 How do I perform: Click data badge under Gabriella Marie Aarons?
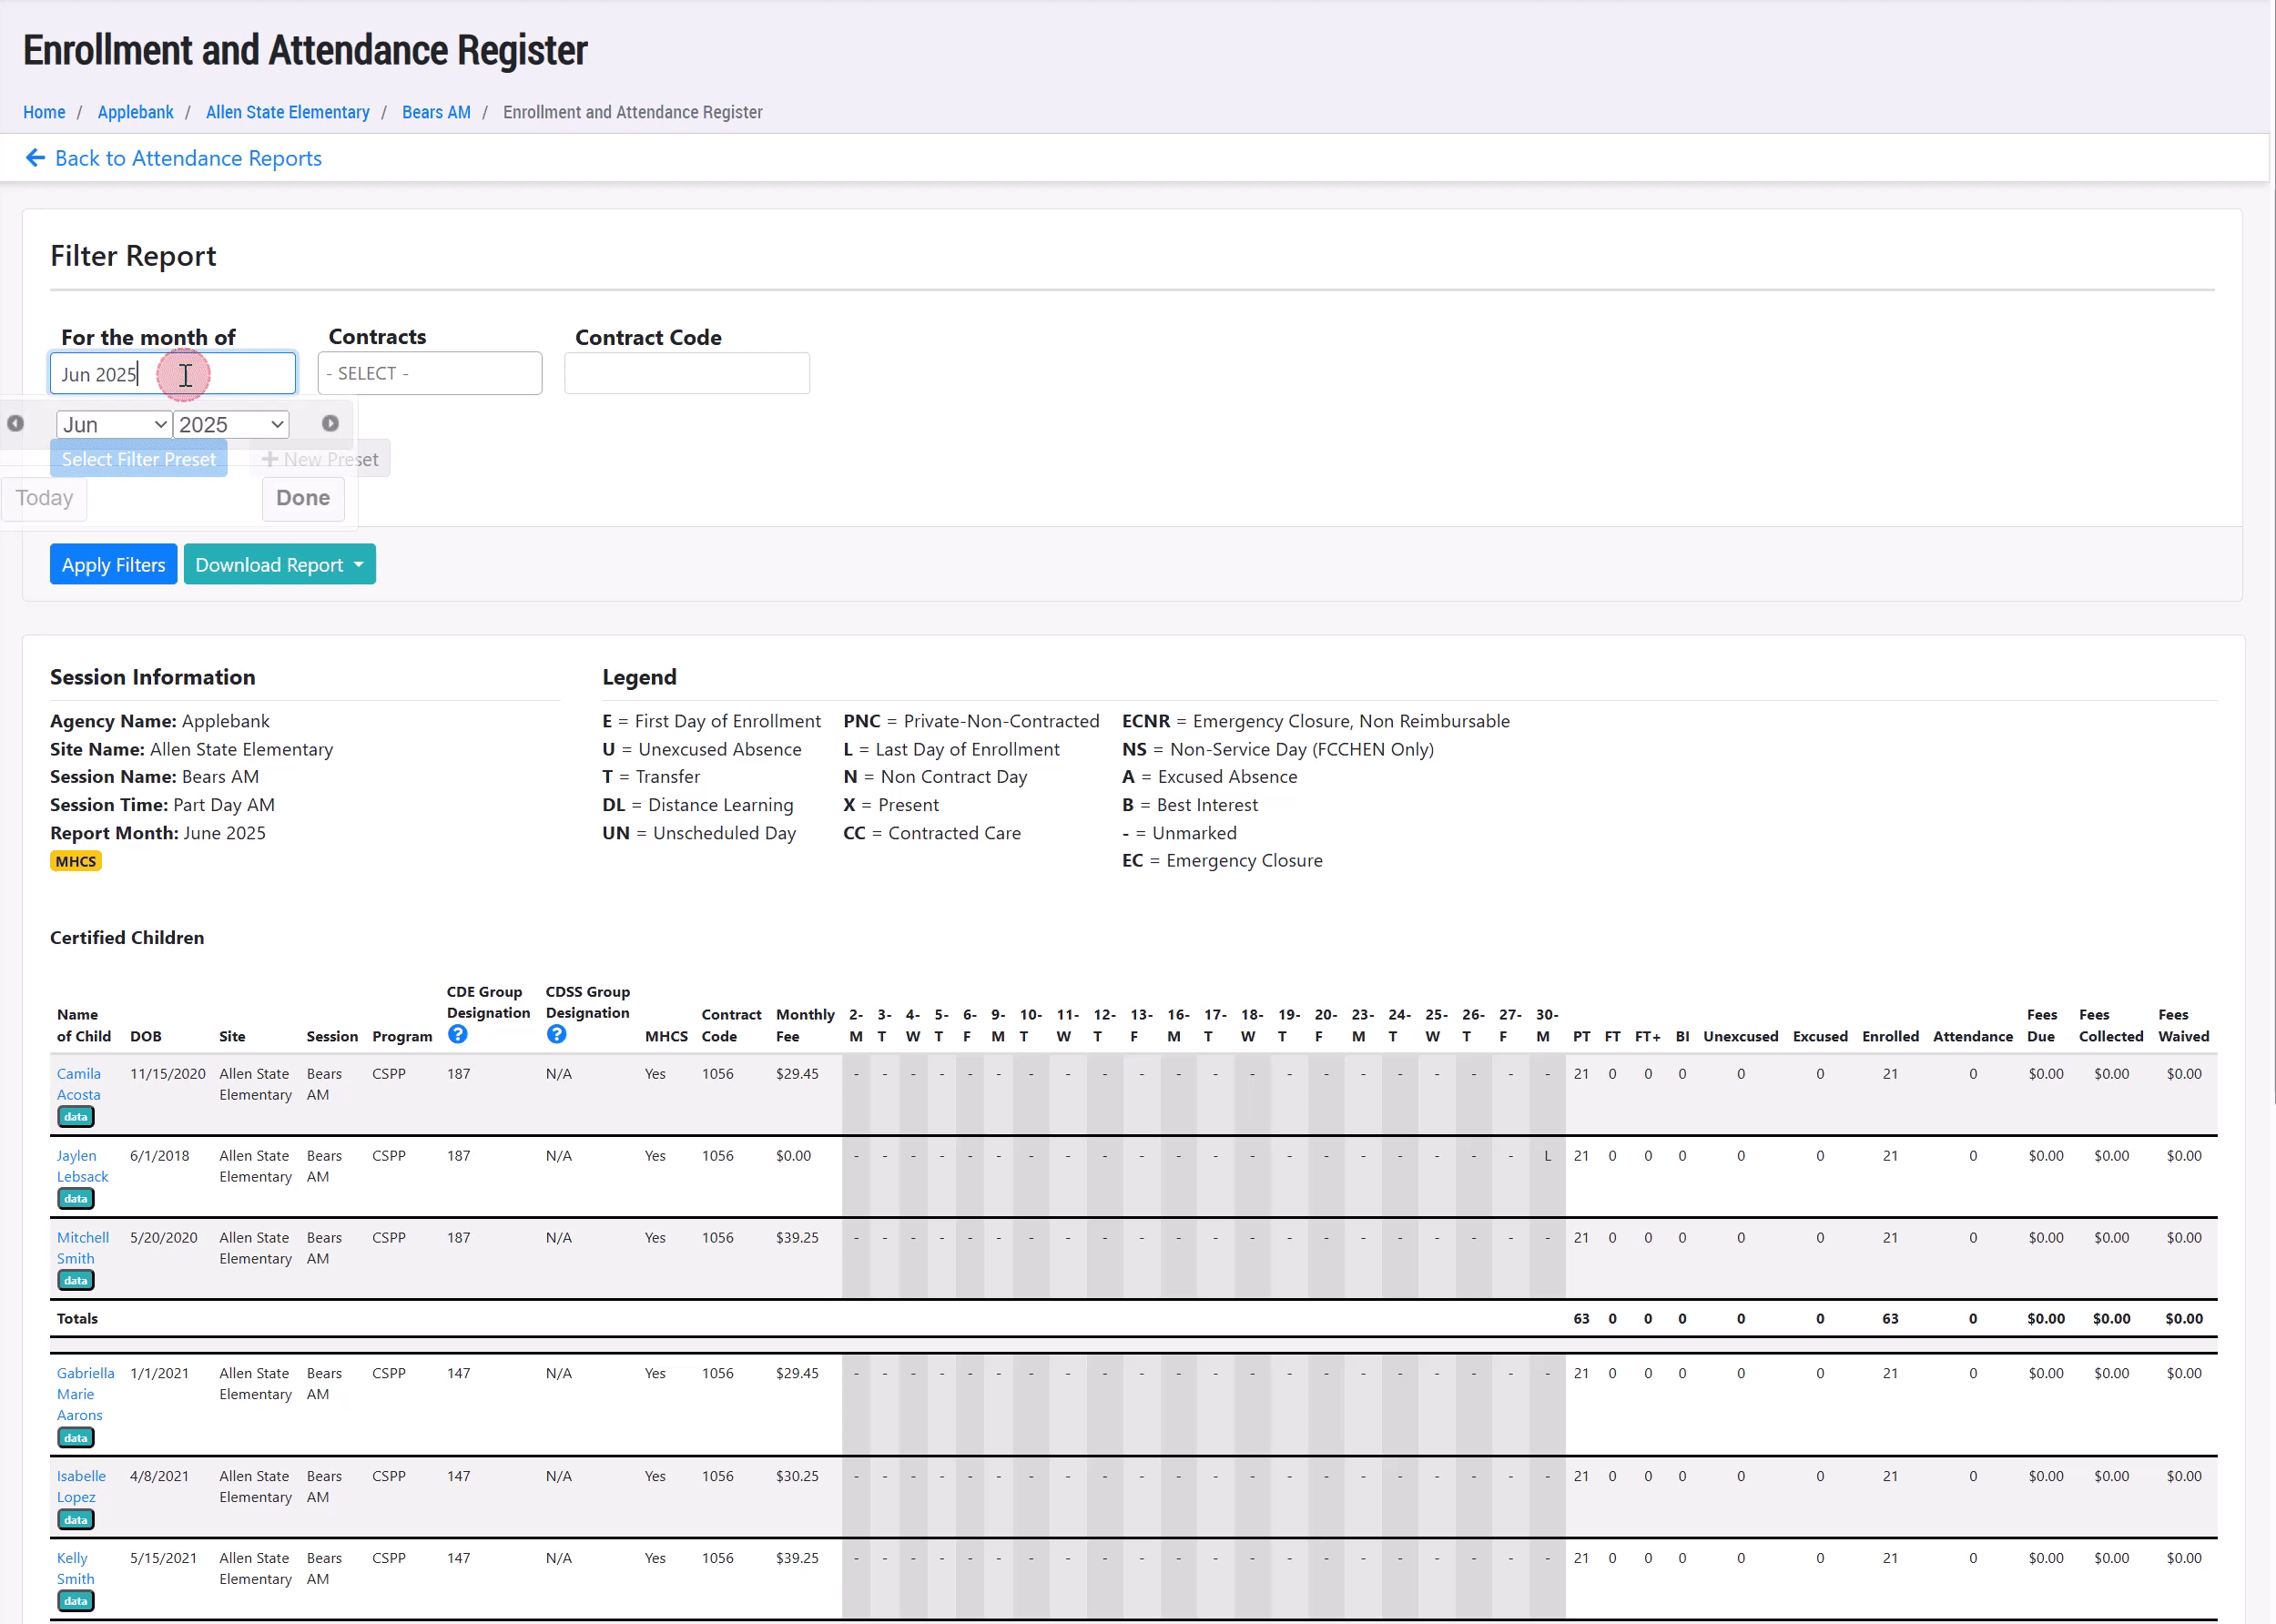coord(76,1438)
